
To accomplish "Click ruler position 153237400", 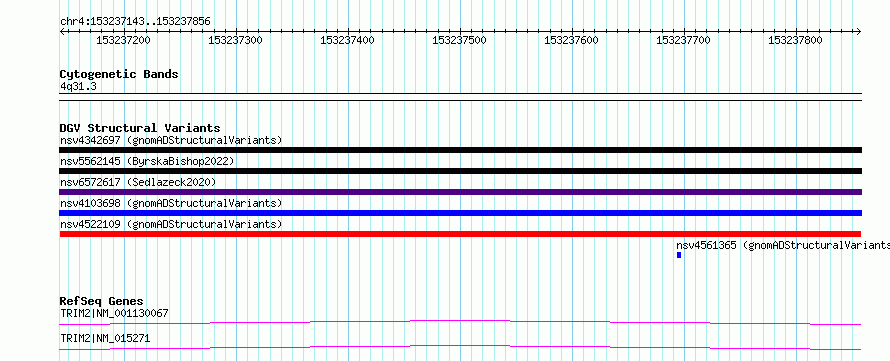I will (x=347, y=40).
